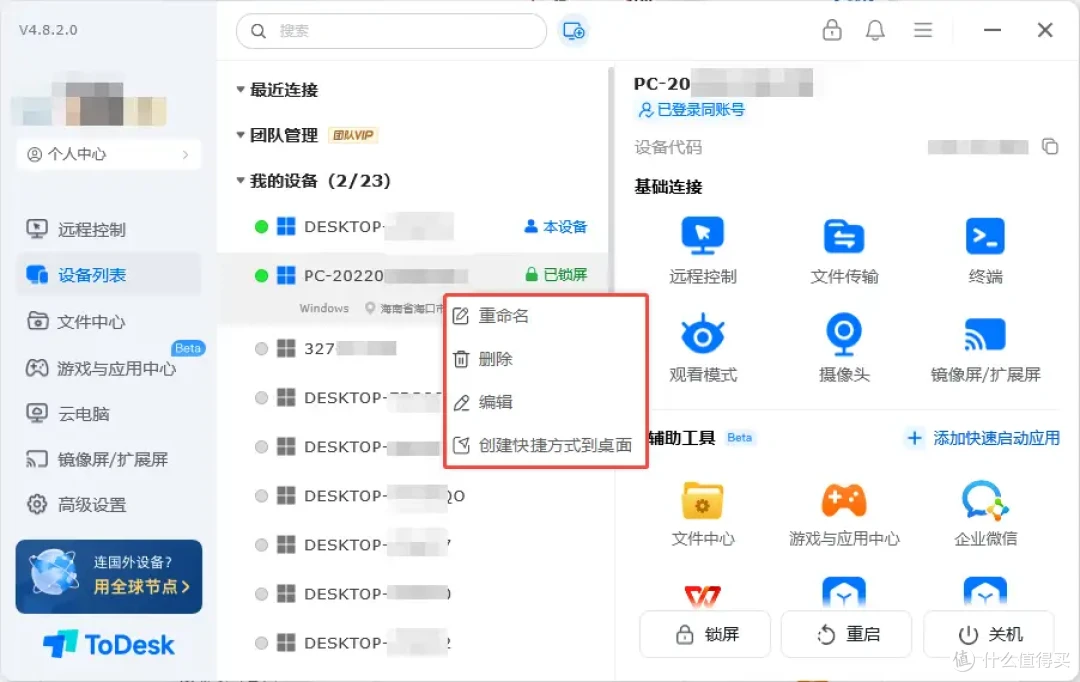The height and width of the screenshot is (682, 1080).
Task: Click the 重启 button
Action: click(846, 634)
